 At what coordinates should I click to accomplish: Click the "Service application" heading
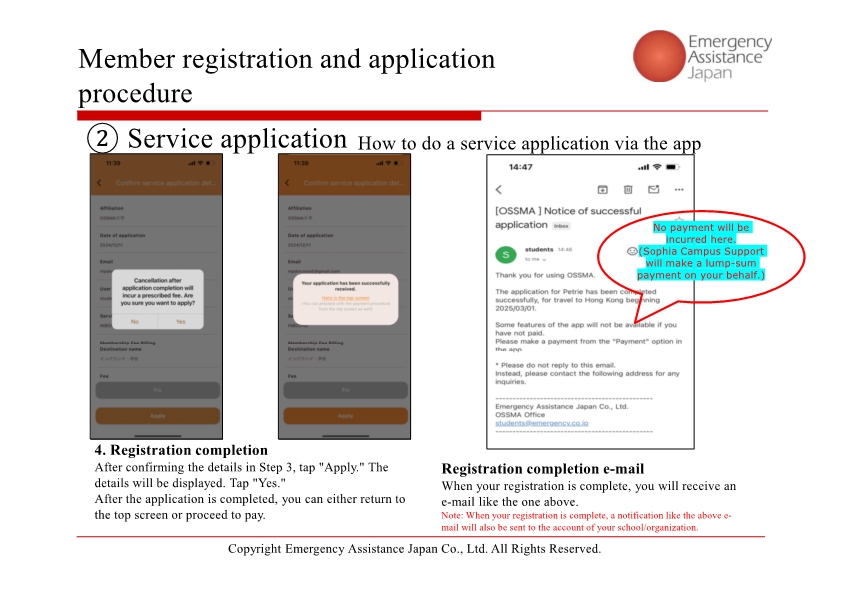tap(237, 139)
